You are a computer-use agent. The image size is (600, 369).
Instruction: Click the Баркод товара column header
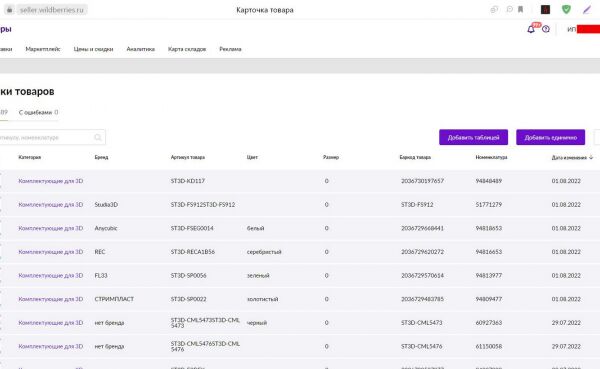[415, 157]
